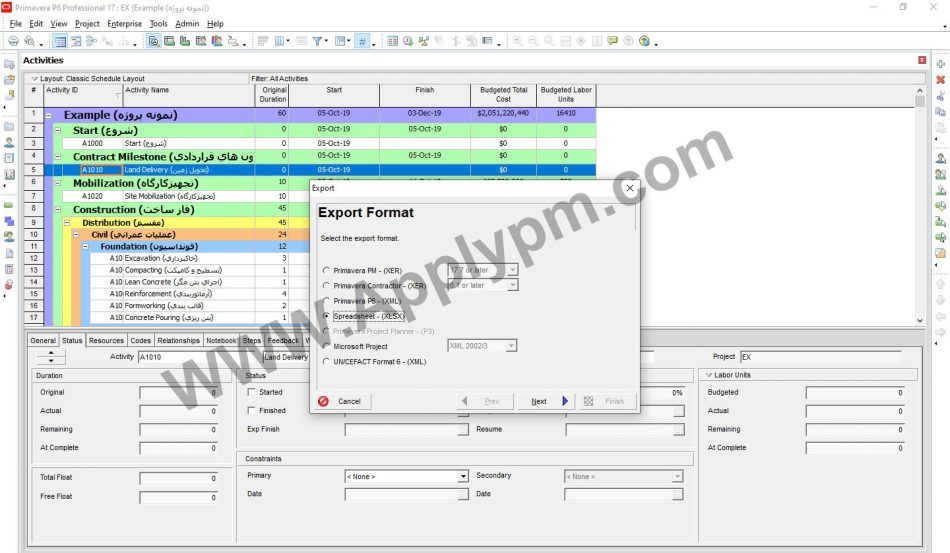Image resolution: width=950 pixels, height=553 pixels.
Task: Open Primary constraint dropdown
Action: (x=463, y=477)
